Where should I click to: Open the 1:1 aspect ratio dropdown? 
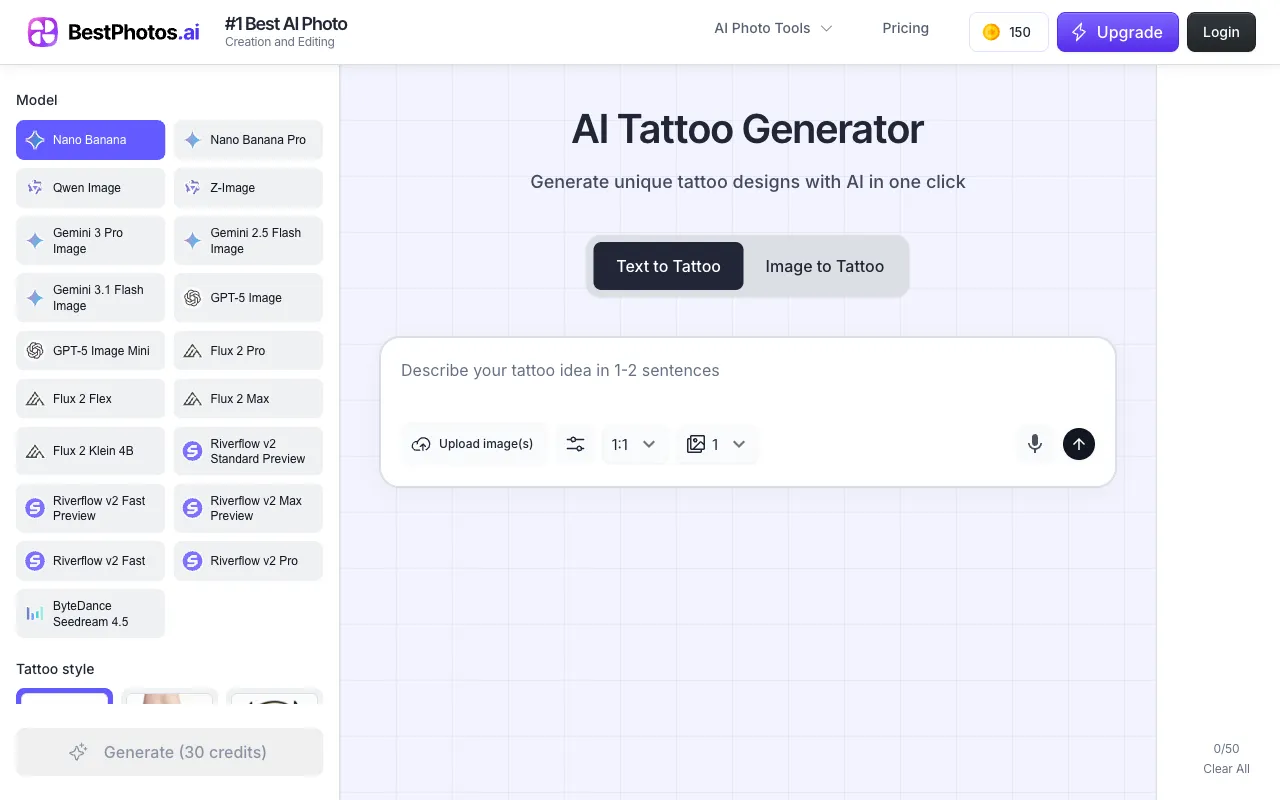pyautogui.click(x=634, y=444)
